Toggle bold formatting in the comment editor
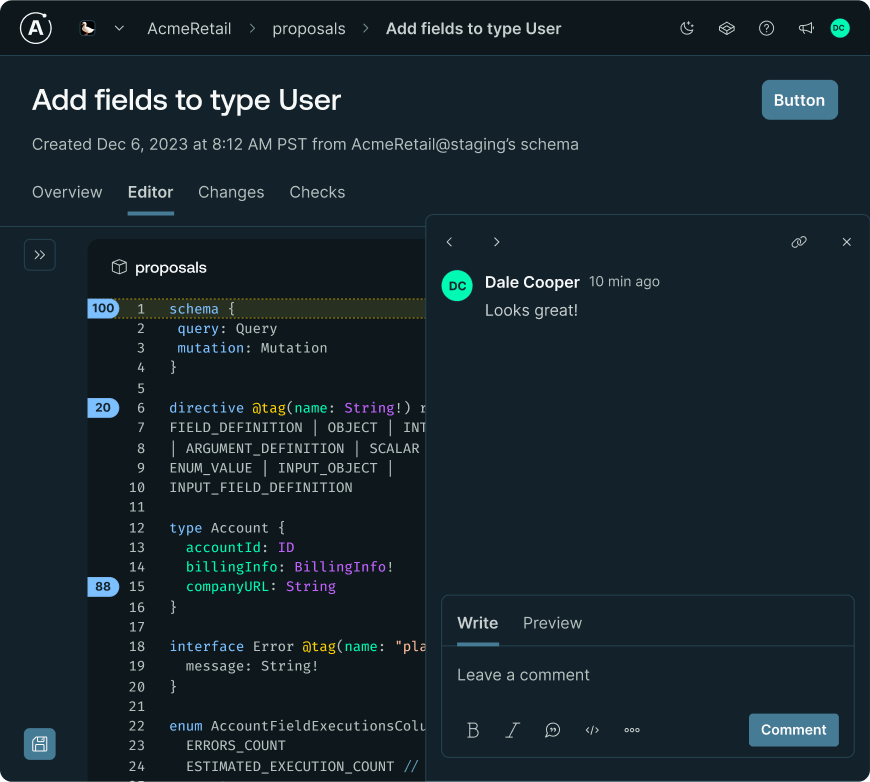 472,730
